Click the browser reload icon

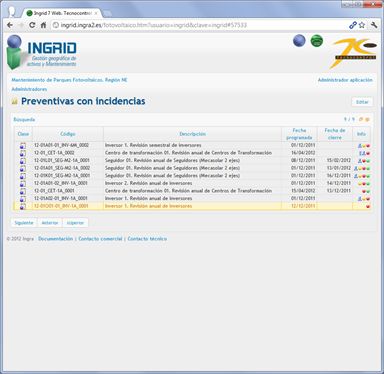[32, 25]
